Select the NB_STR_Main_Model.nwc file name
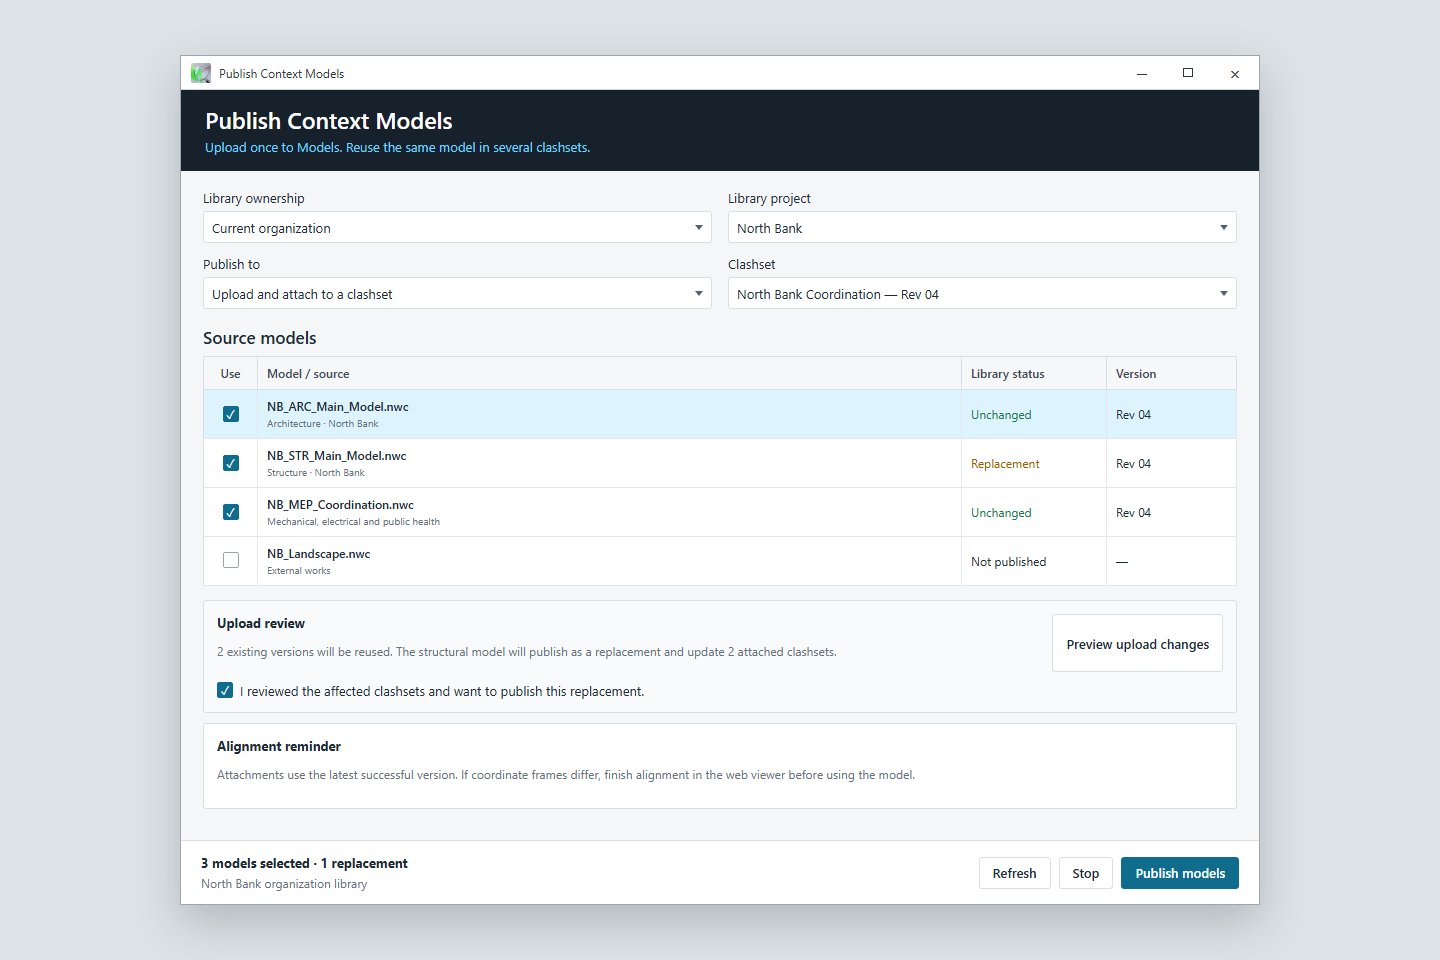Screen dimensions: 1440x960 337,456
